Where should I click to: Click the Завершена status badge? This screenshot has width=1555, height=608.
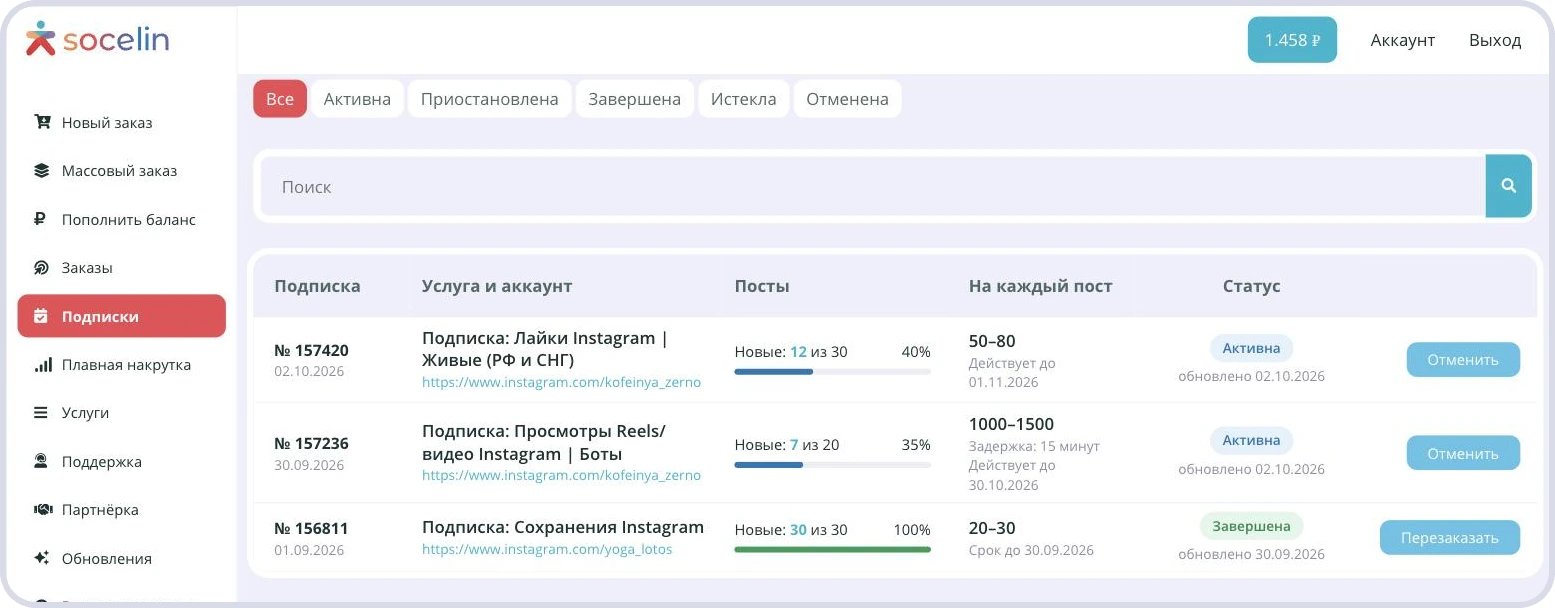point(1251,526)
